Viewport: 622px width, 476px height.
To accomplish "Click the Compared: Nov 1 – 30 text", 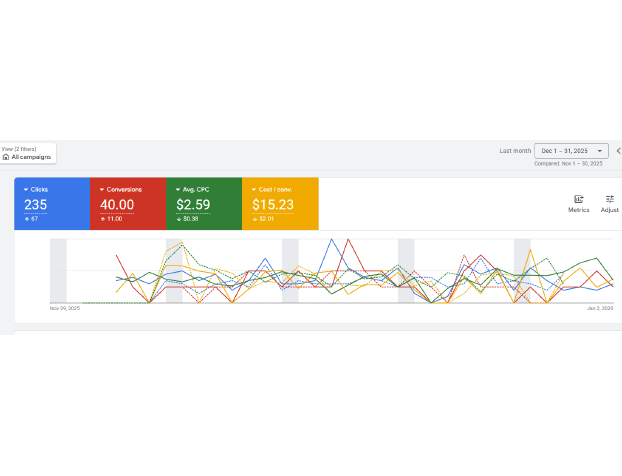I will point(568,163).
